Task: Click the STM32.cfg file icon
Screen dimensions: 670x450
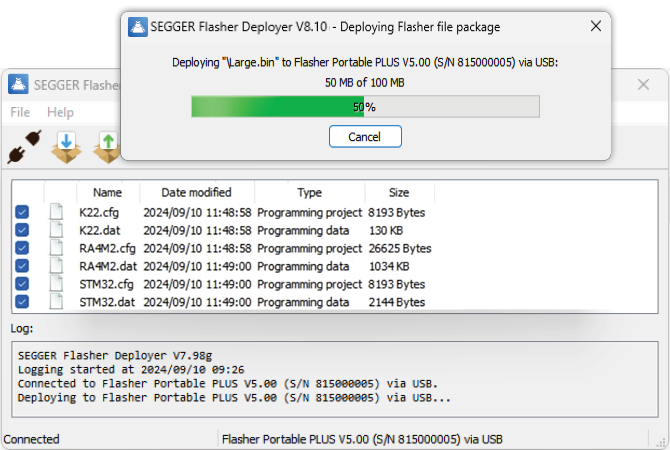Action: [61, 284]
